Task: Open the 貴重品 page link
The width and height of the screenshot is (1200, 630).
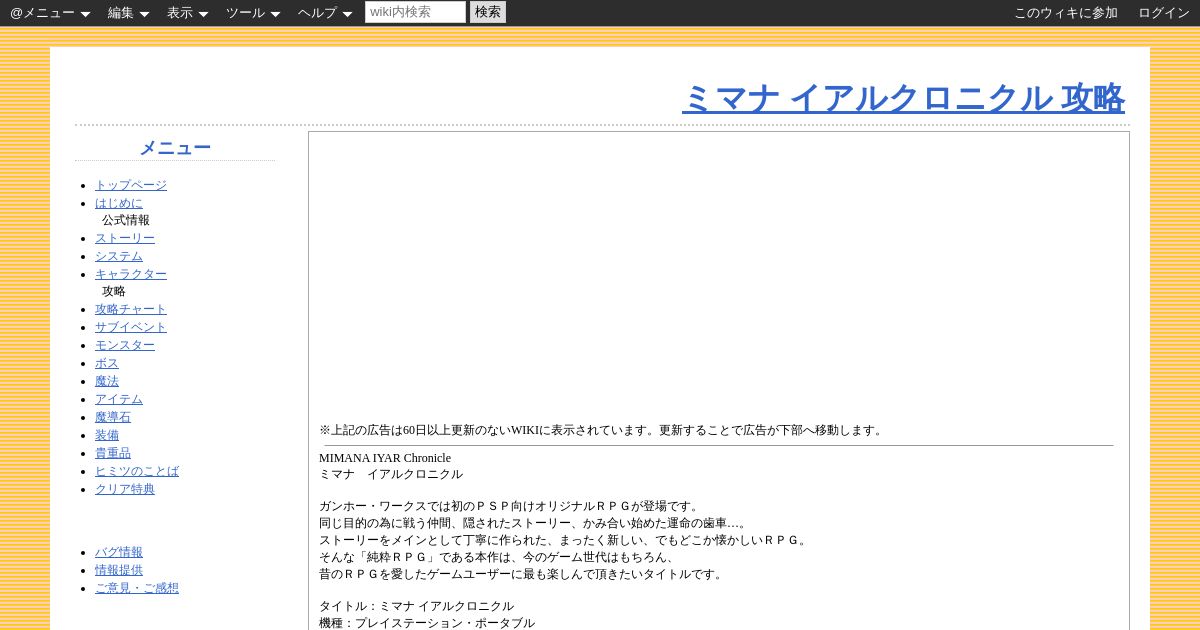Action: tap(113, 453)
